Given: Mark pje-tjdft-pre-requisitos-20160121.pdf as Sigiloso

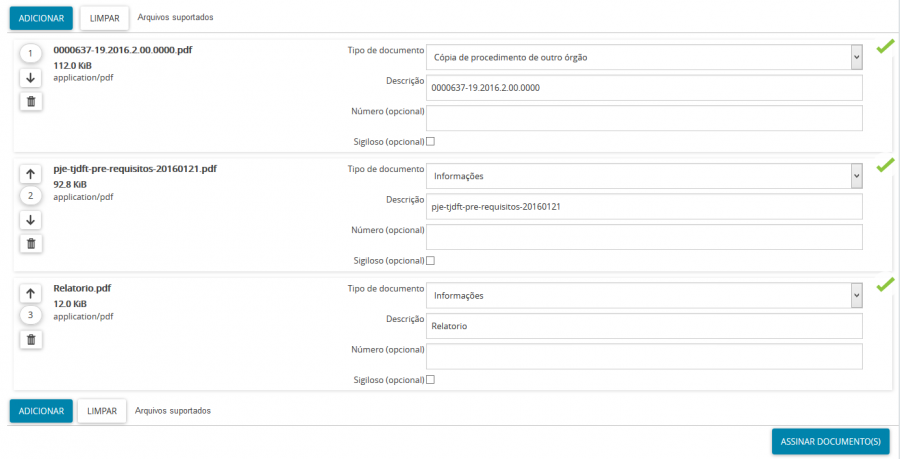Looking at the screenshot, I should (431, 260).
